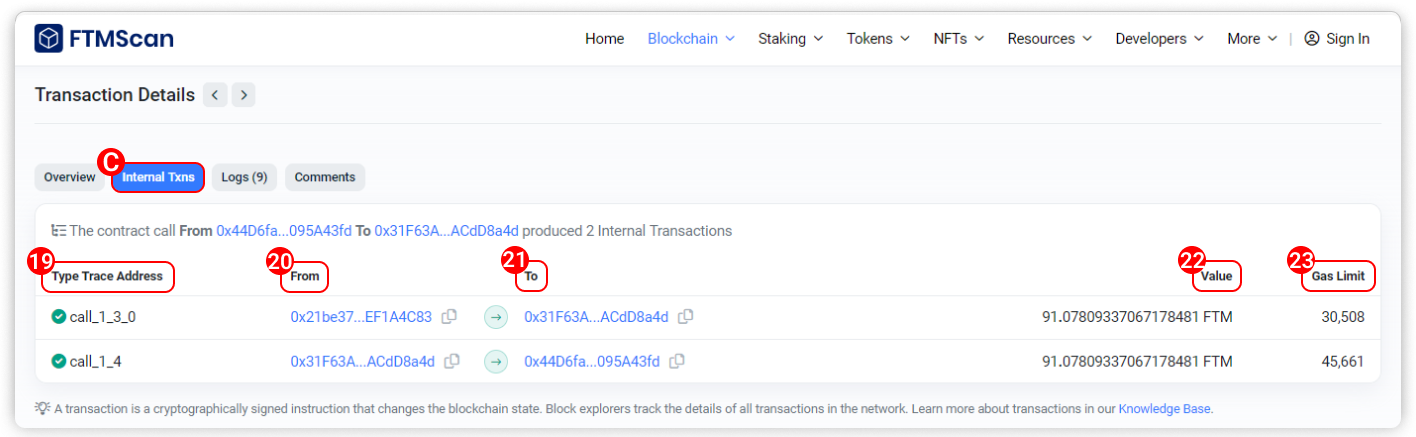Image resolution: width=1416 pixels, height=437 pixels.
Task: Open the Staking dropdown menu
Action: [x=790, y=39]
